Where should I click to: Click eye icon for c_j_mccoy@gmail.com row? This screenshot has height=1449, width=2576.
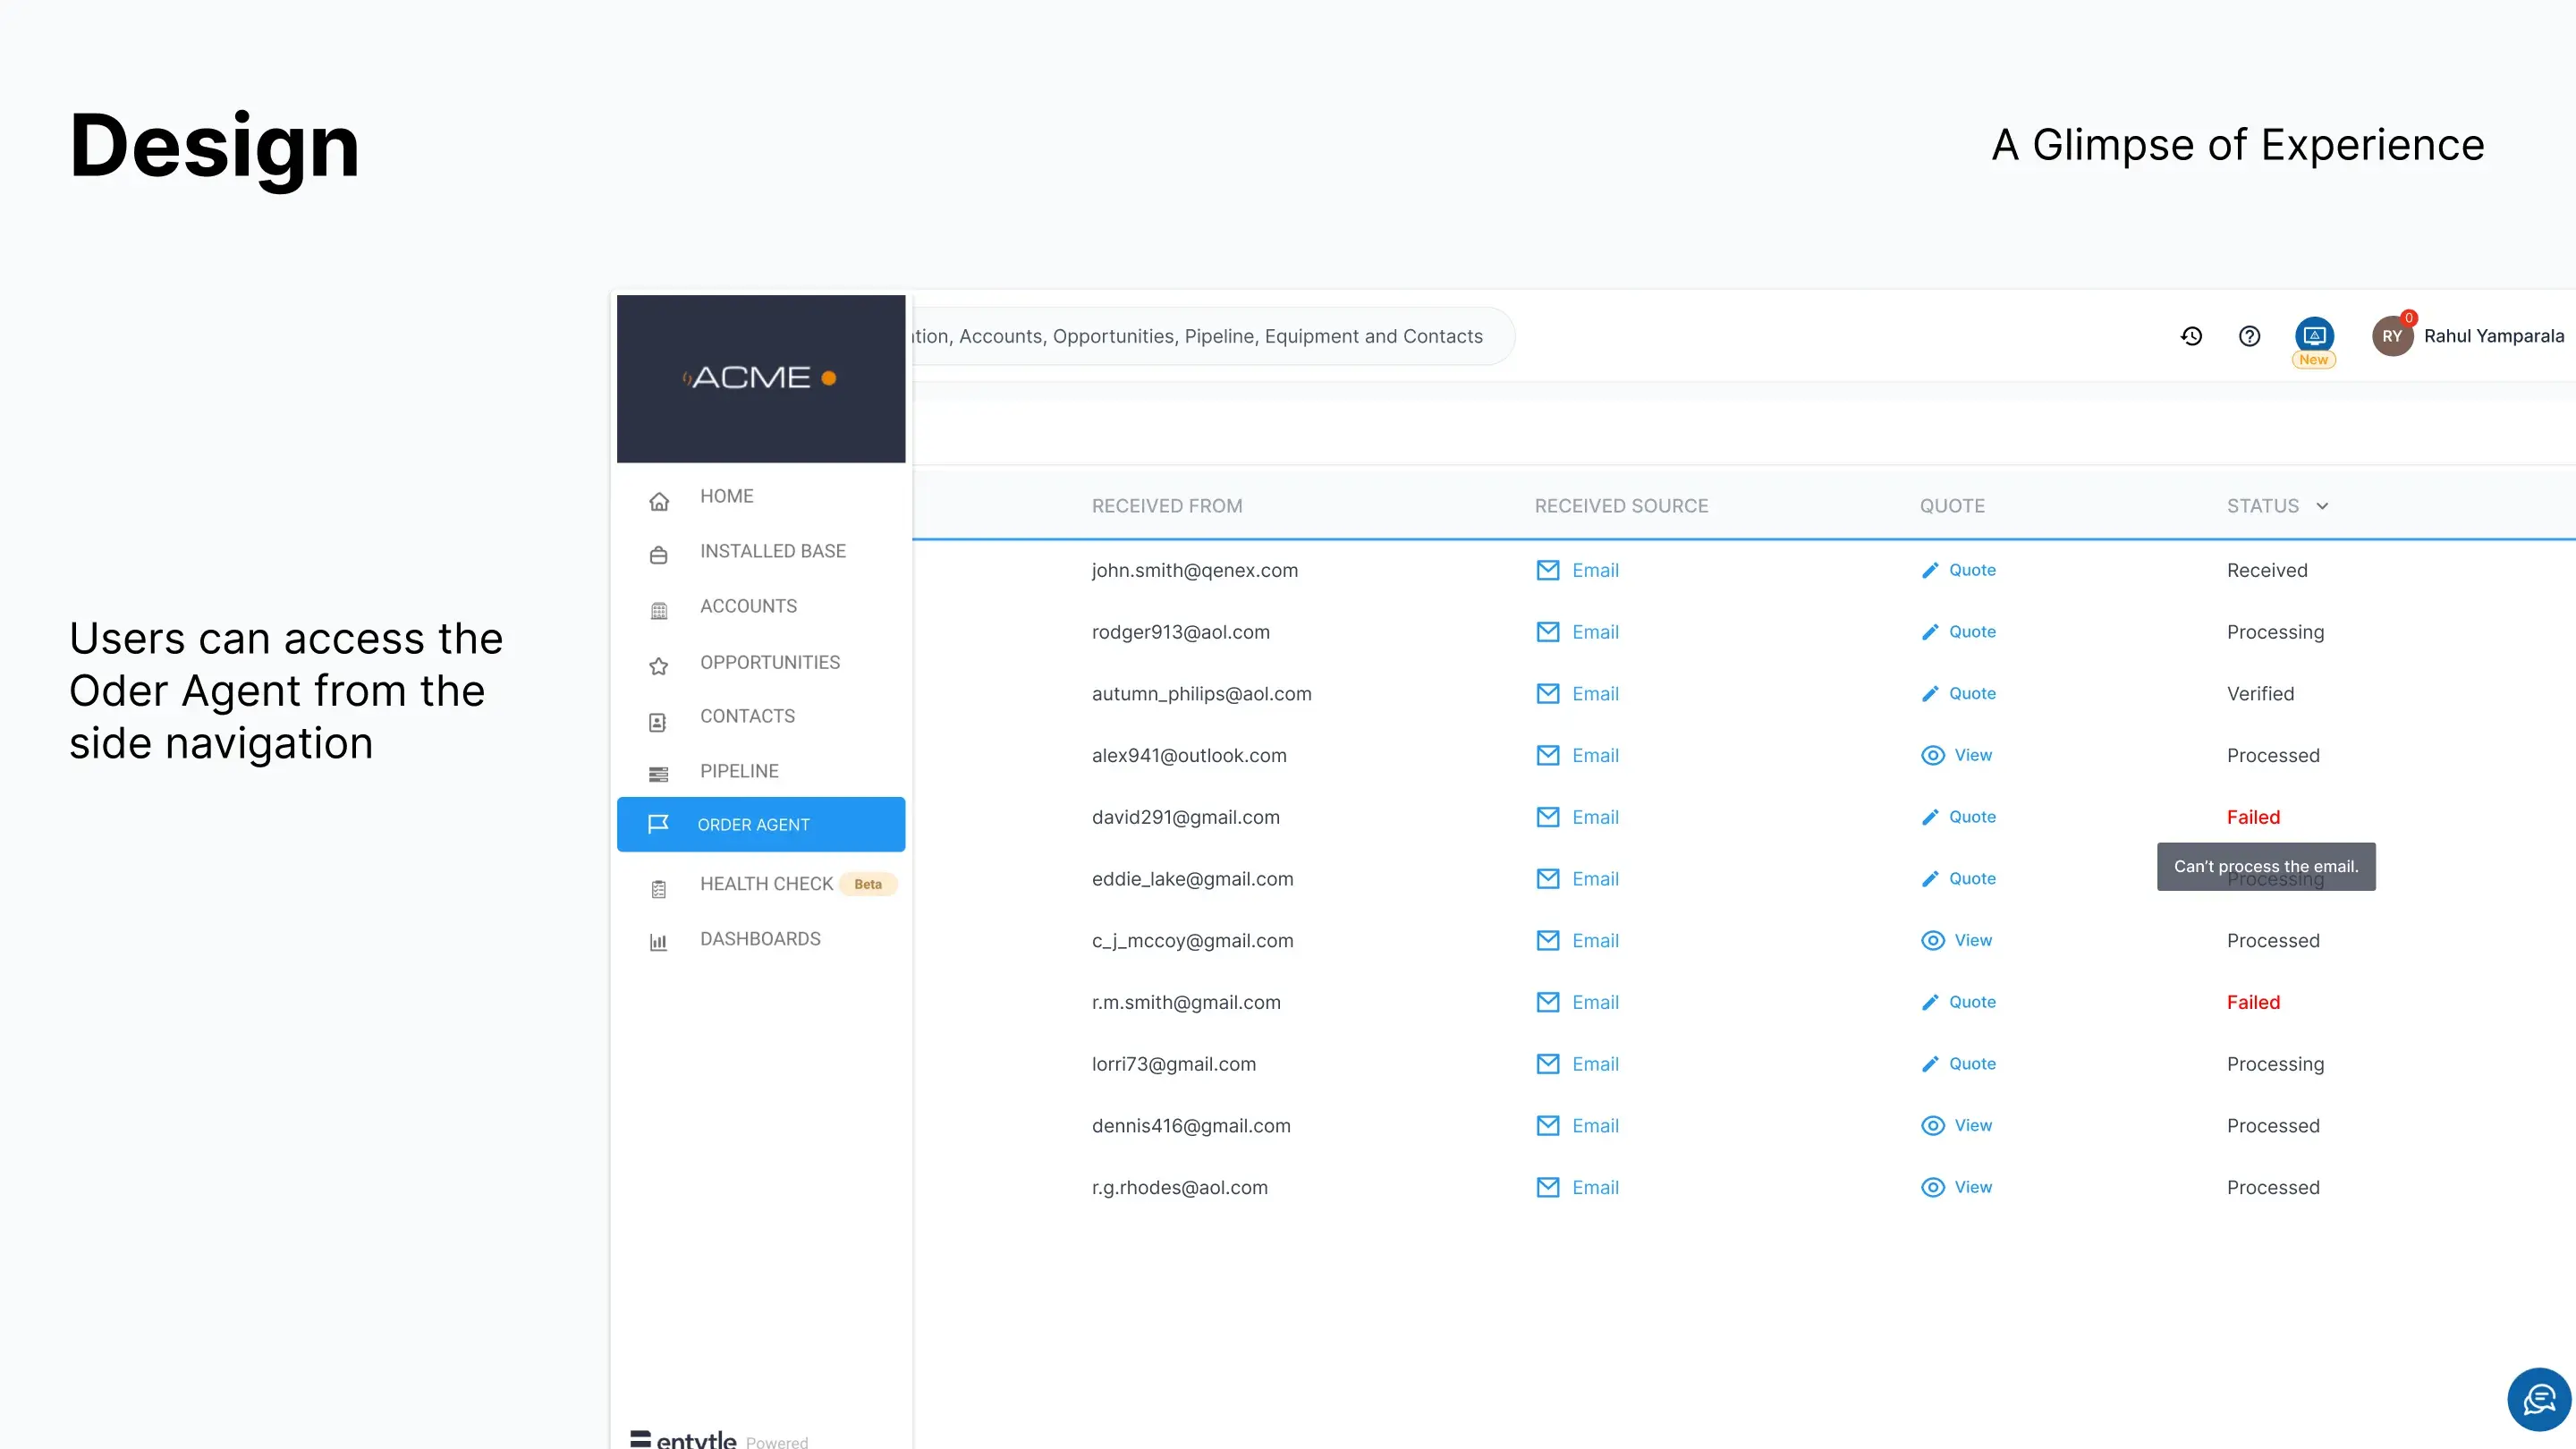click(1933, 940)
